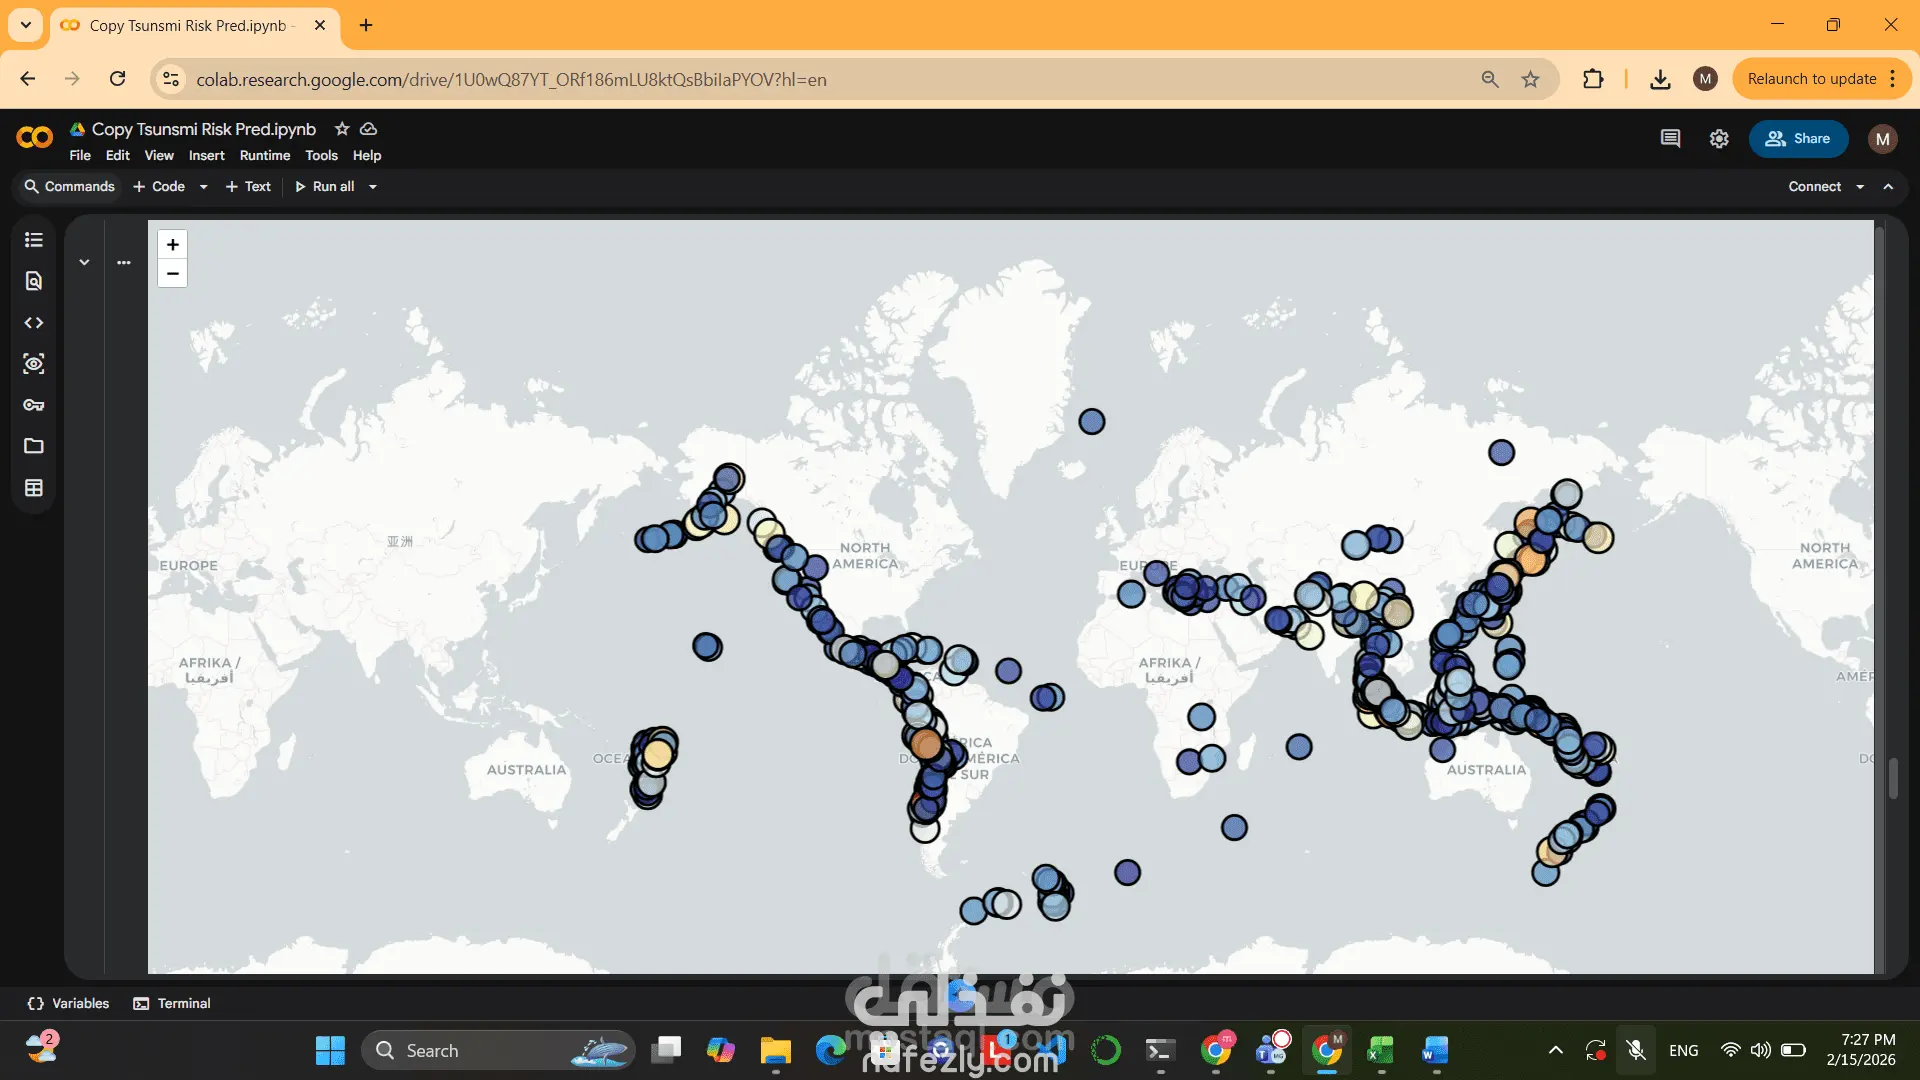Image resolution: width=1920 pixels, height=1080 pixels.
Task: Open the Code snippets panel
Action: 34,323
